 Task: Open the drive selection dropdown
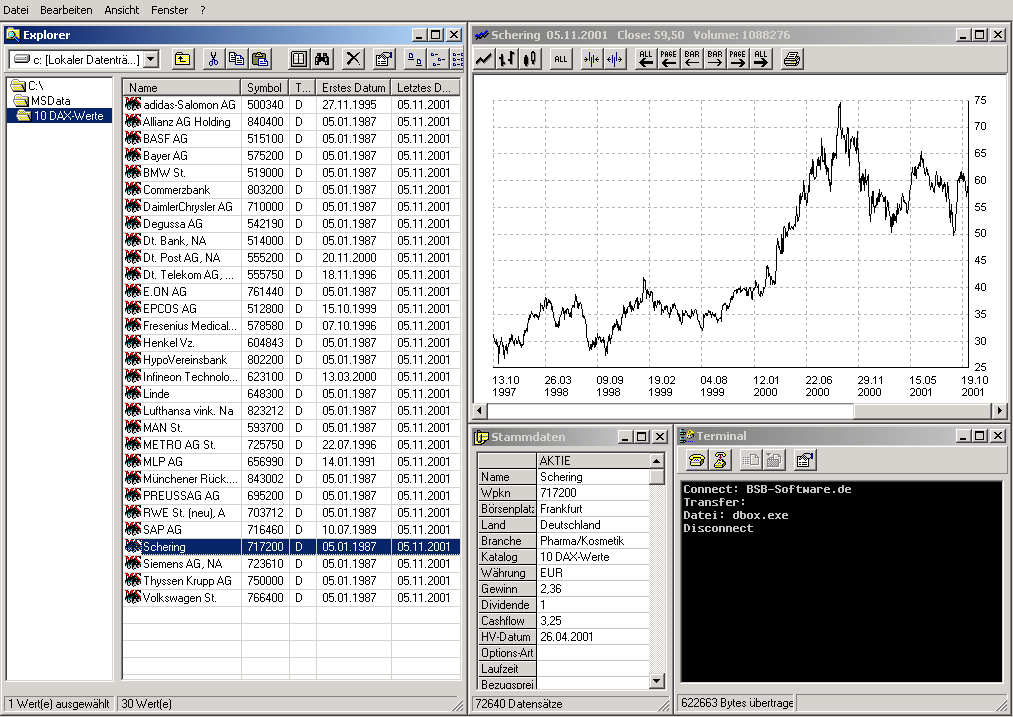coord(151,60)
